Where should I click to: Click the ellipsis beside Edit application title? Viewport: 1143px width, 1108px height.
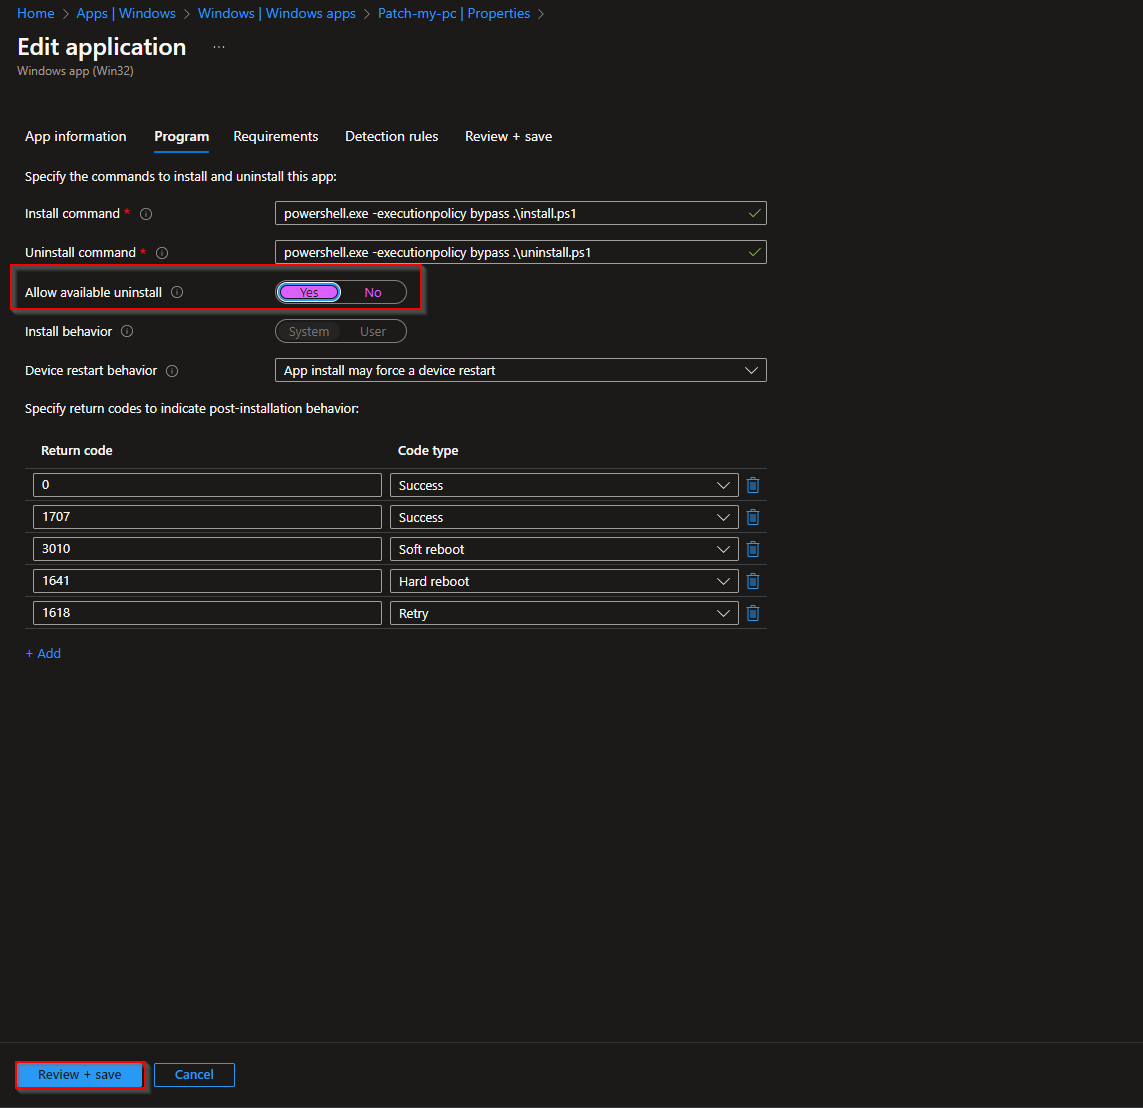coord(218,46)
